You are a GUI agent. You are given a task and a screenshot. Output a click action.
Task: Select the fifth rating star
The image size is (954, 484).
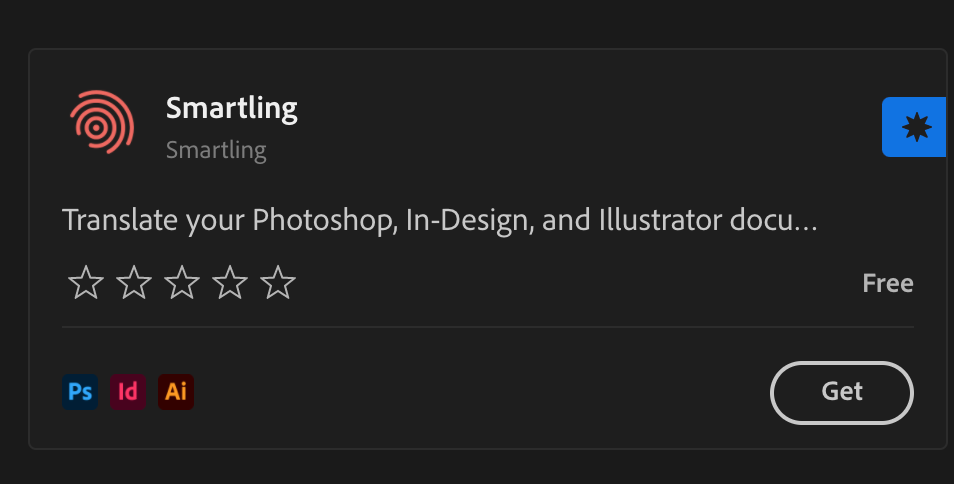click(278, 283)
